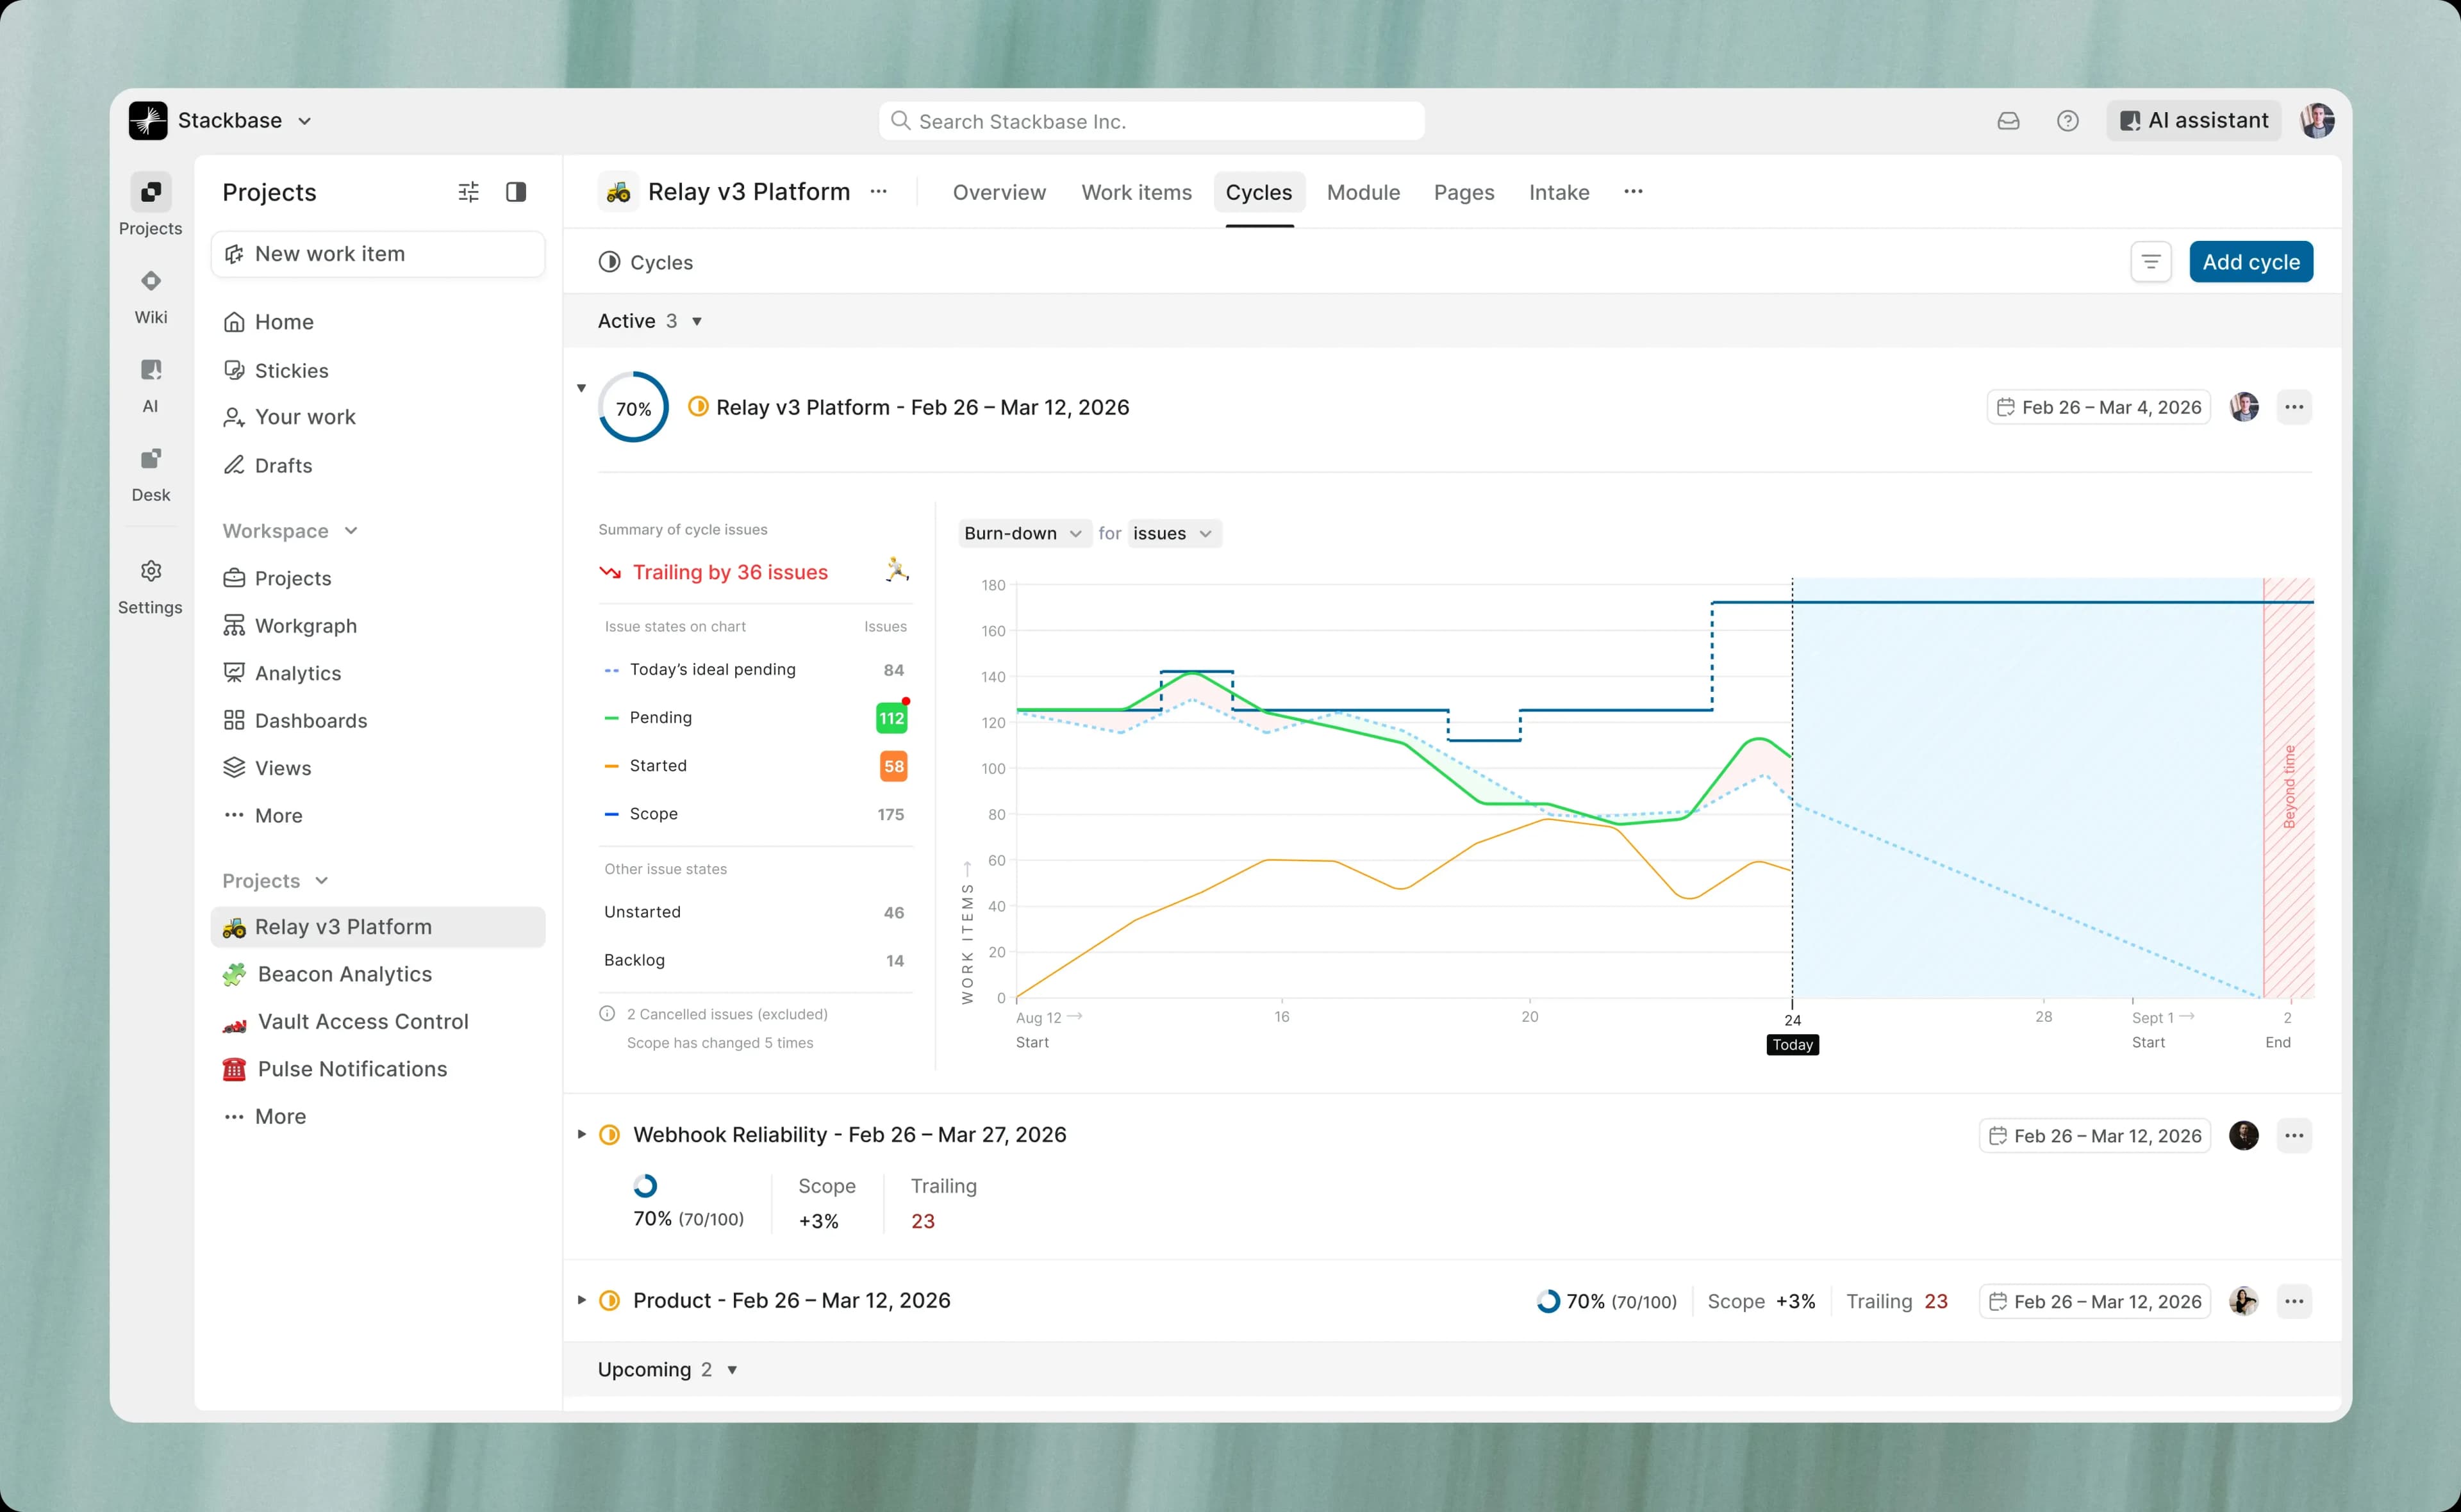Open the issues metric dropdown
Viewport: 2461px width, 1512px height.
point(1174,533)
